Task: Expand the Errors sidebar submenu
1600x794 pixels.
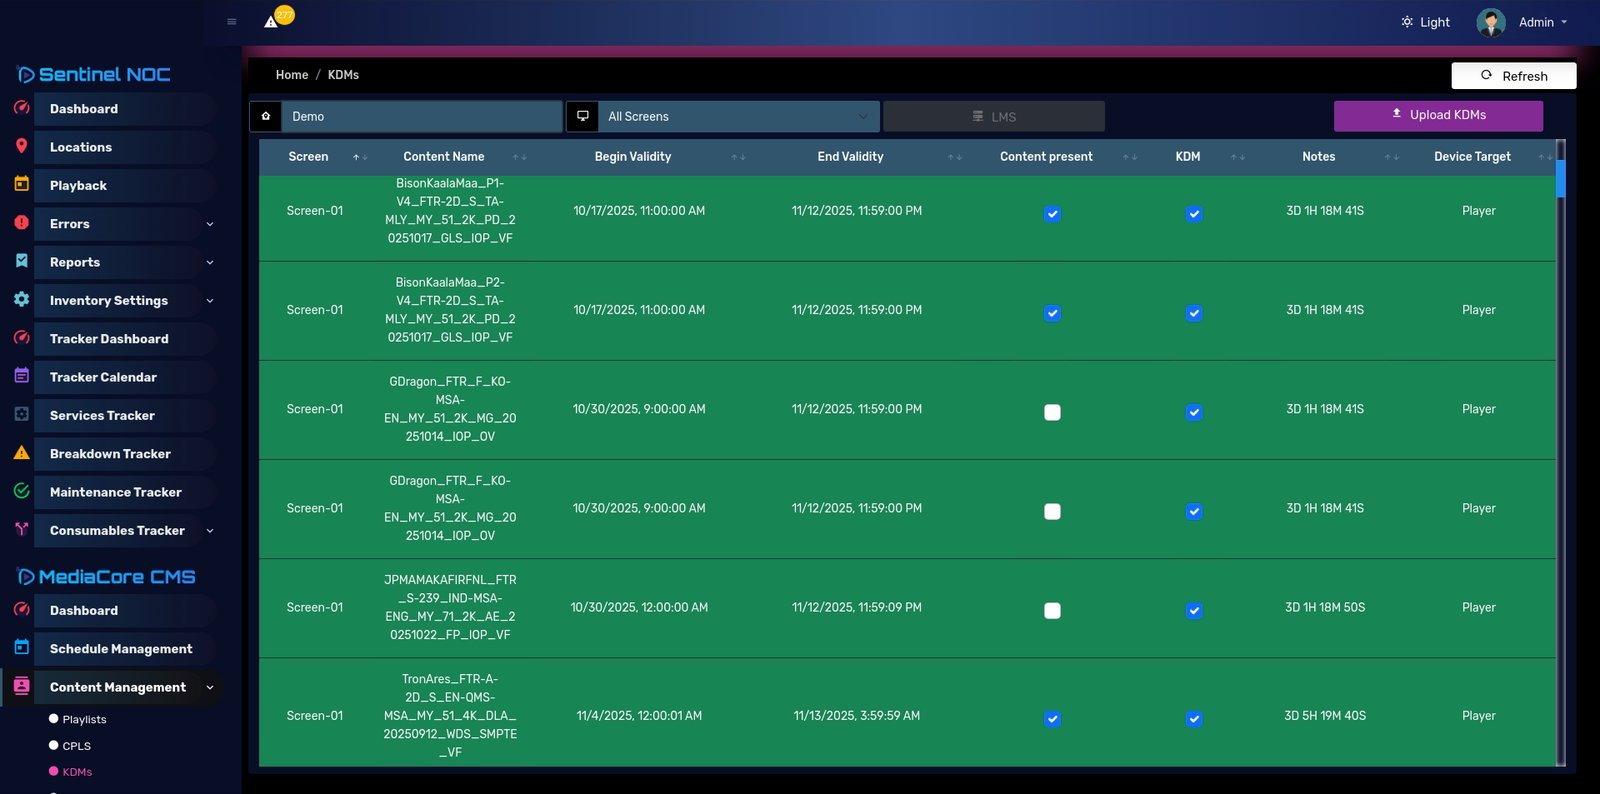Action: click(x=209, y=224)
